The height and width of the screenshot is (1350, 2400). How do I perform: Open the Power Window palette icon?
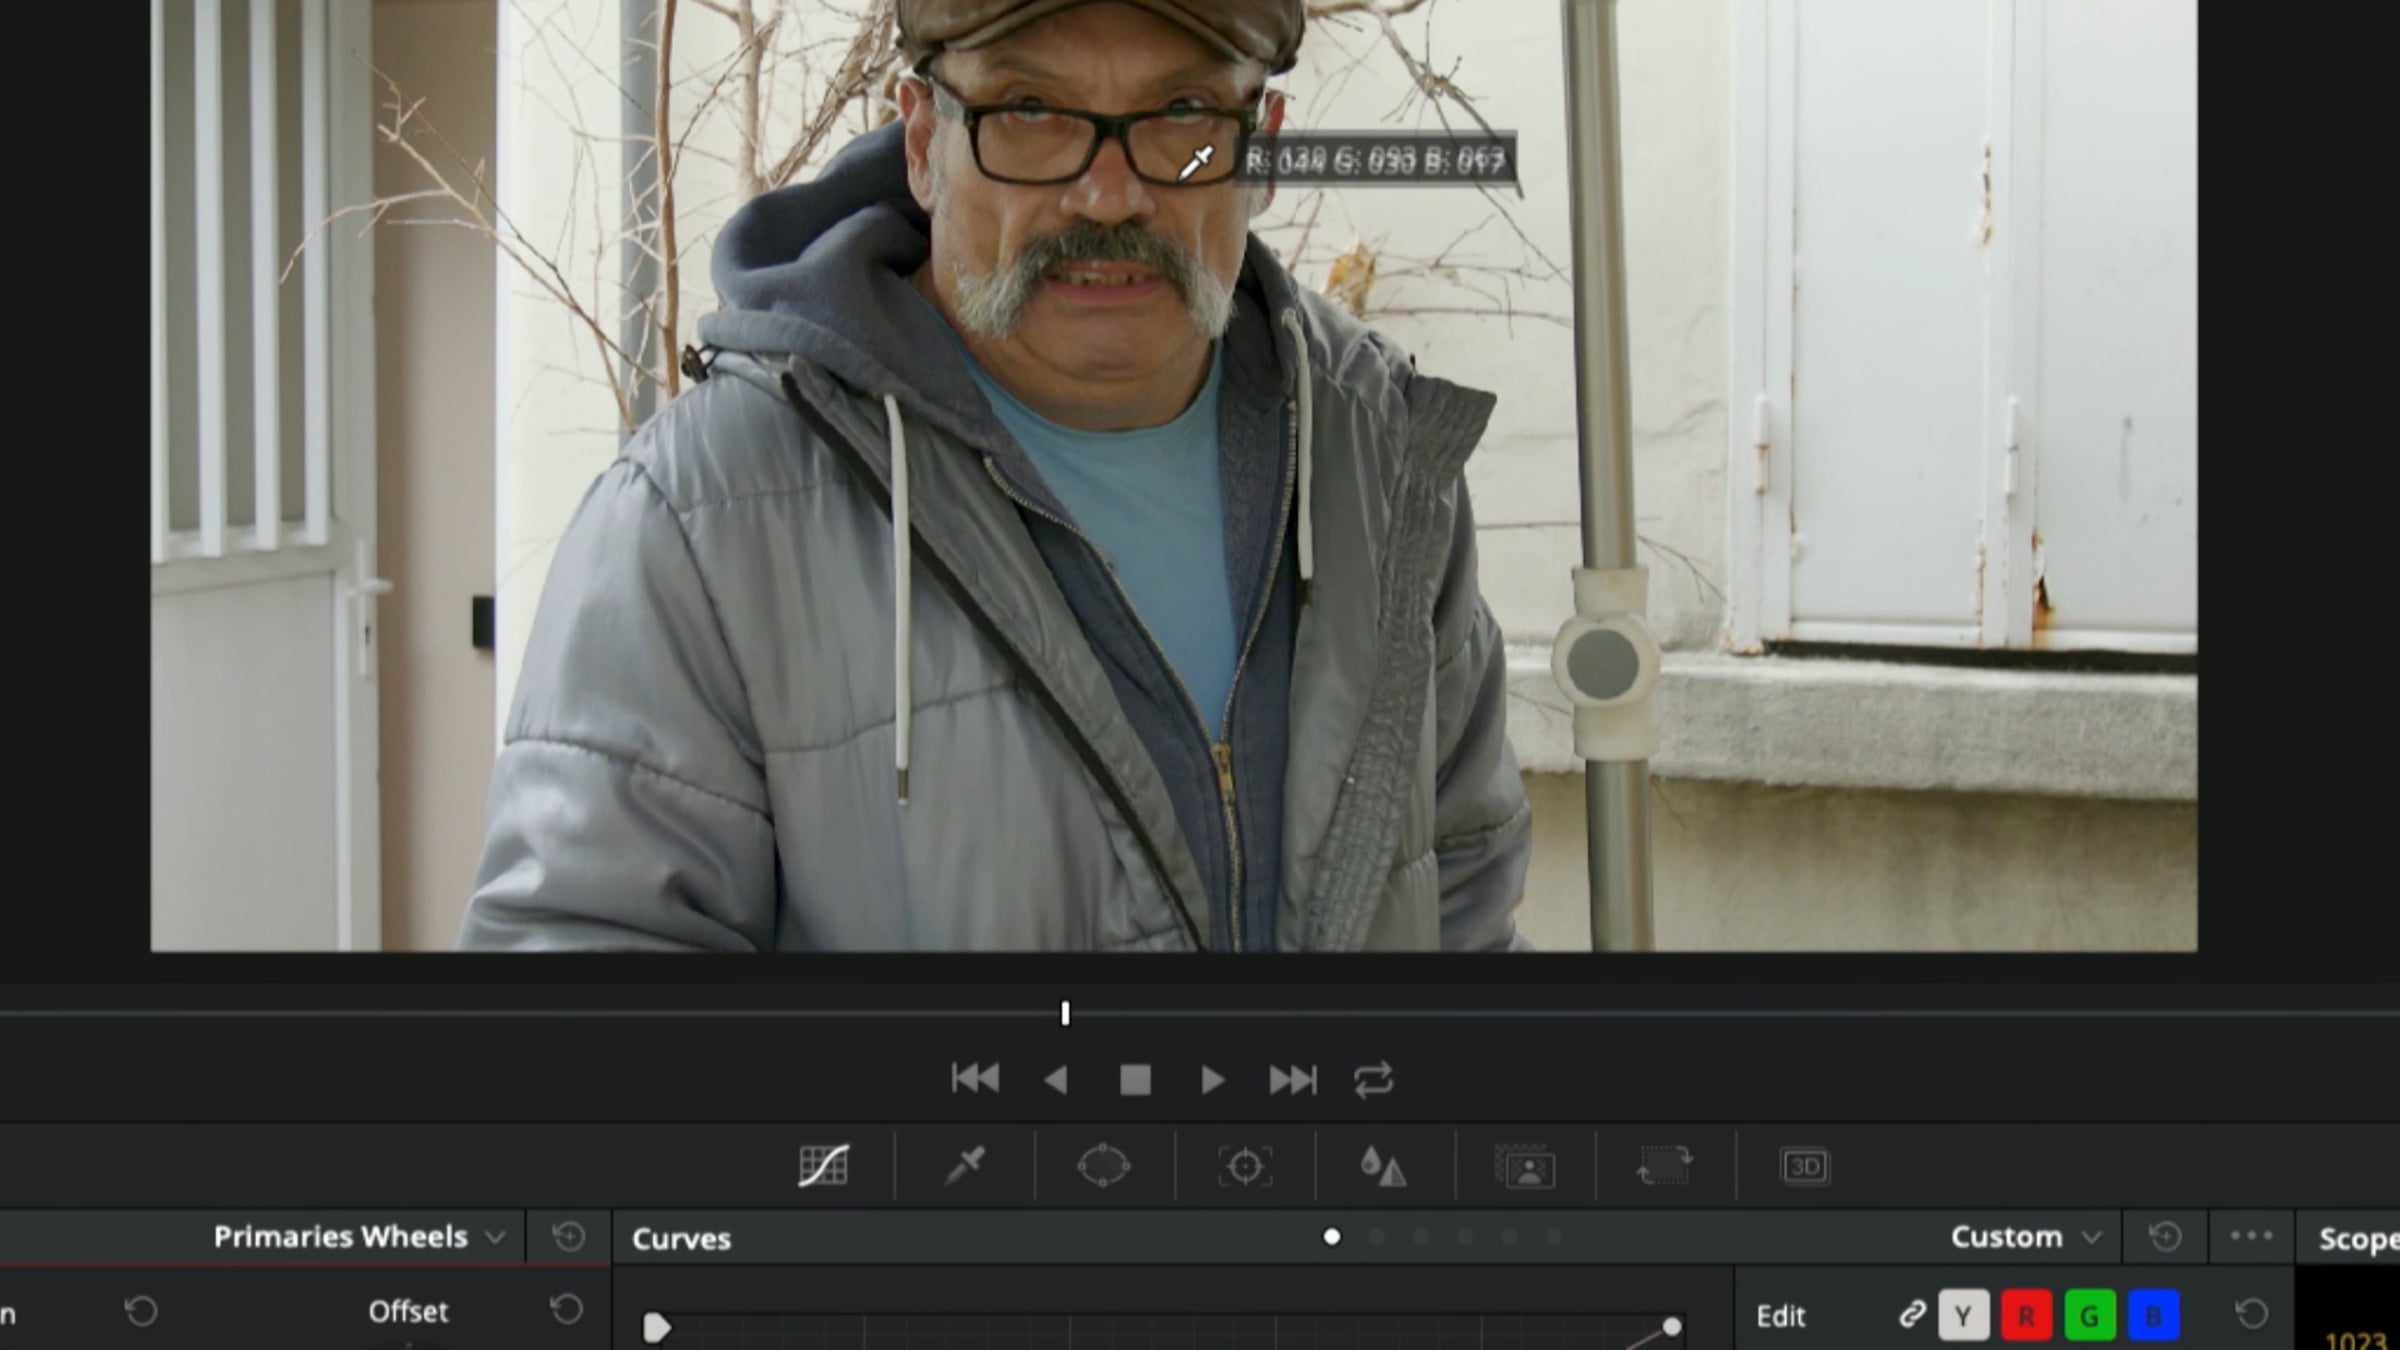click(x=1104, y=1166)
